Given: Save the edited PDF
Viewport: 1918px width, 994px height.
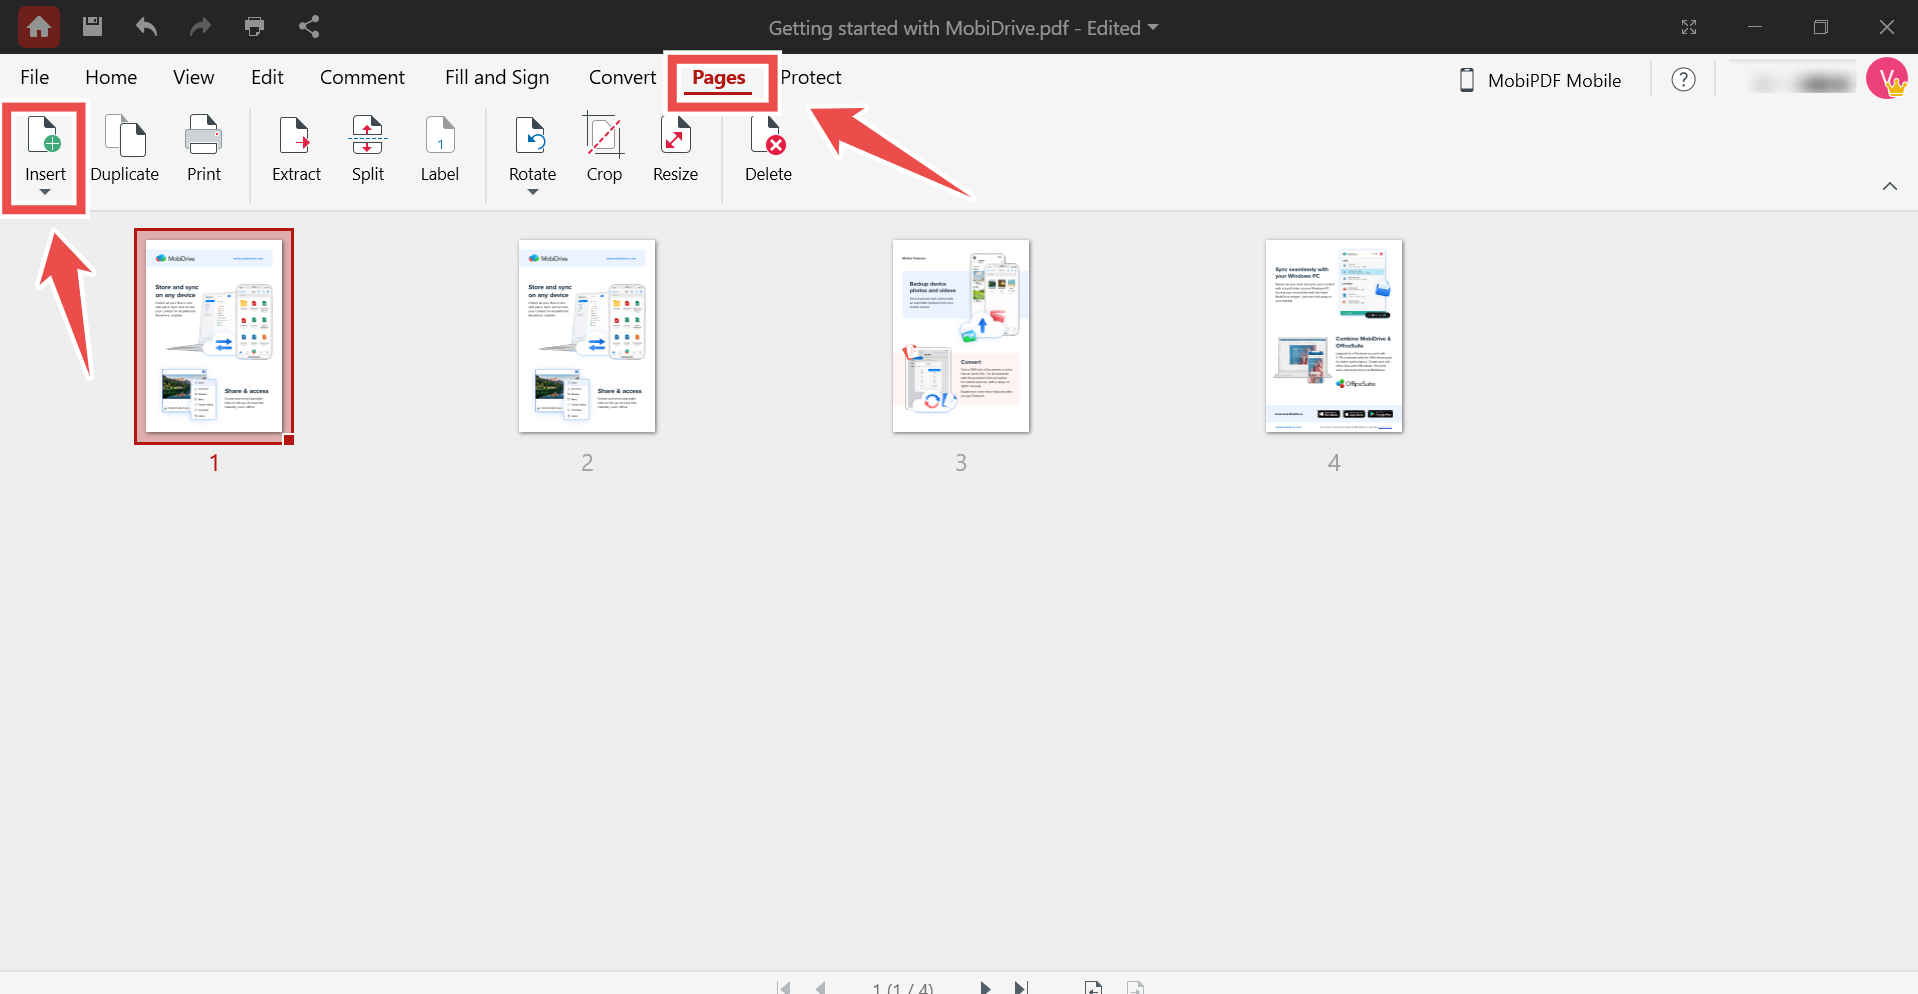Looking at the screenshot, I should (x=92, y=27).
